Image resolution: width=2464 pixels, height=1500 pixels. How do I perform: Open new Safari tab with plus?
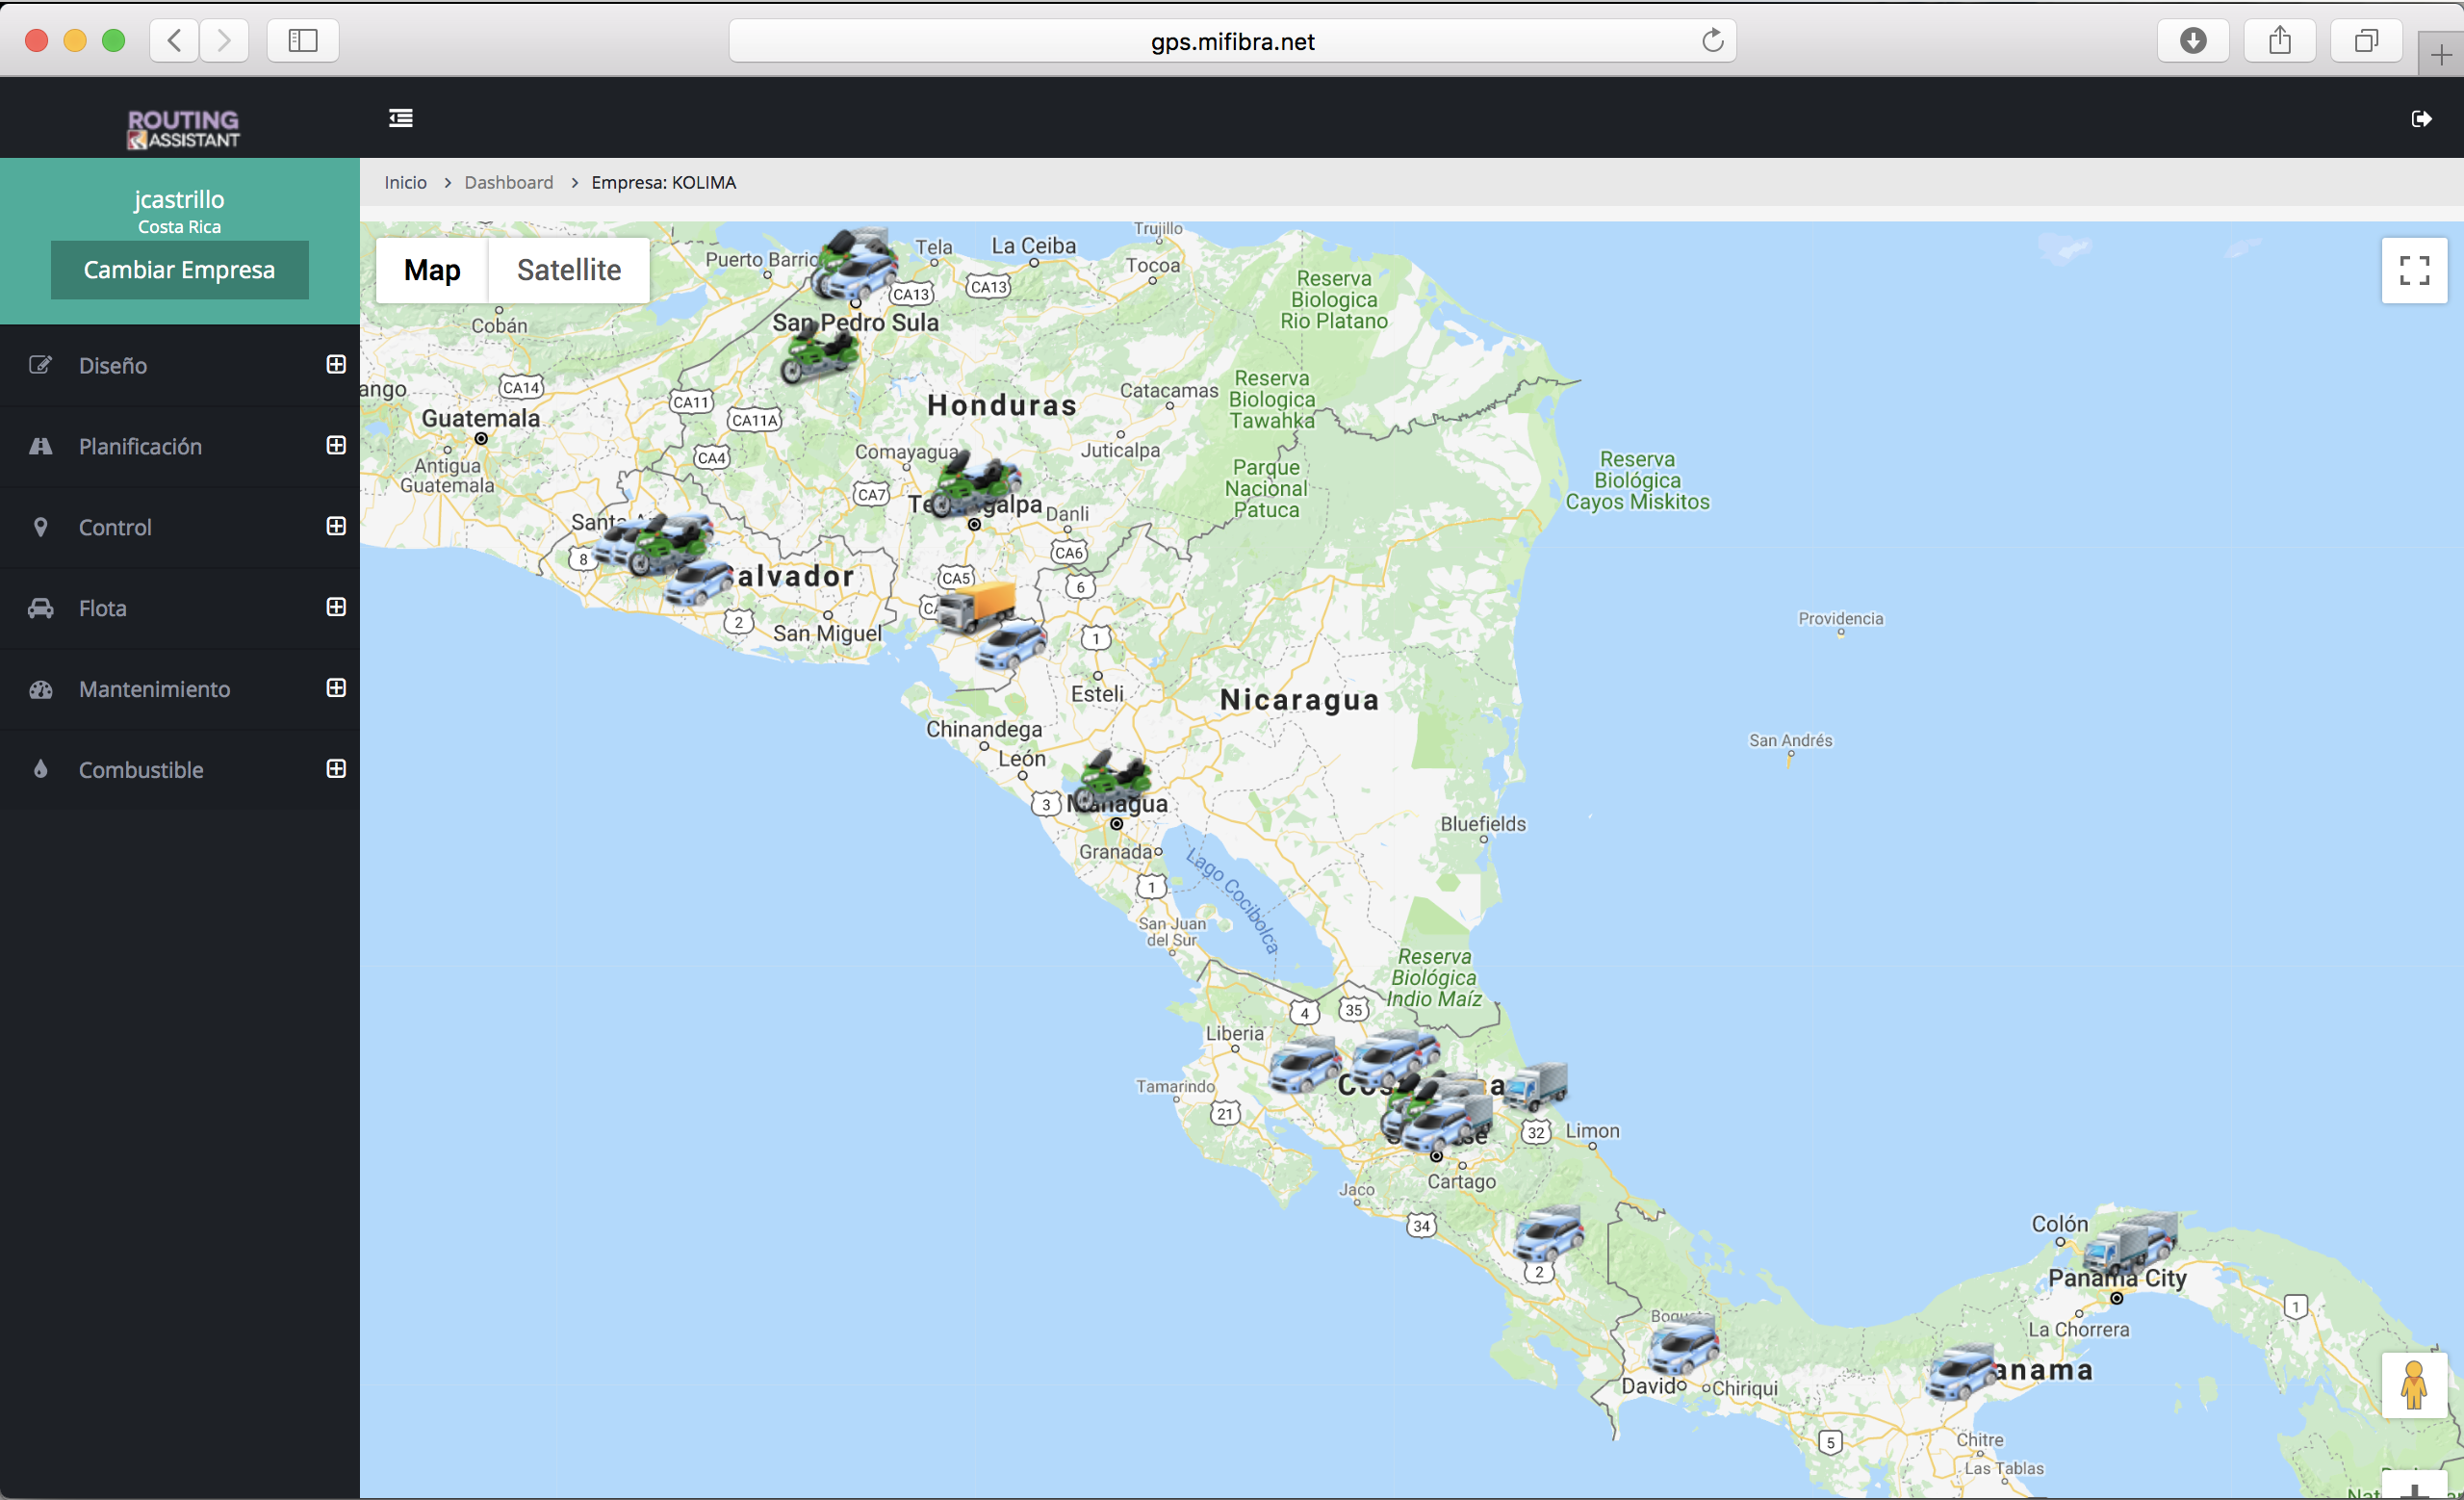pyautogui.click(x=2440, y=55)
